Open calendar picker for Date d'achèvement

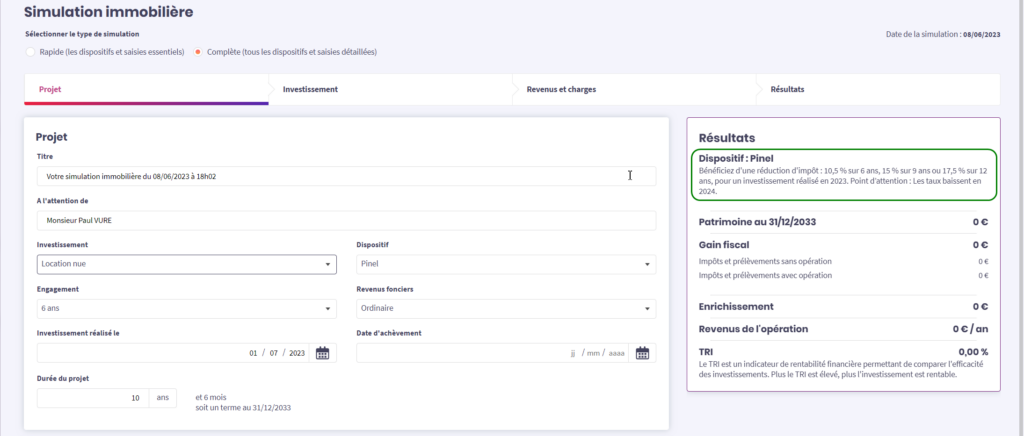point(642,353)
